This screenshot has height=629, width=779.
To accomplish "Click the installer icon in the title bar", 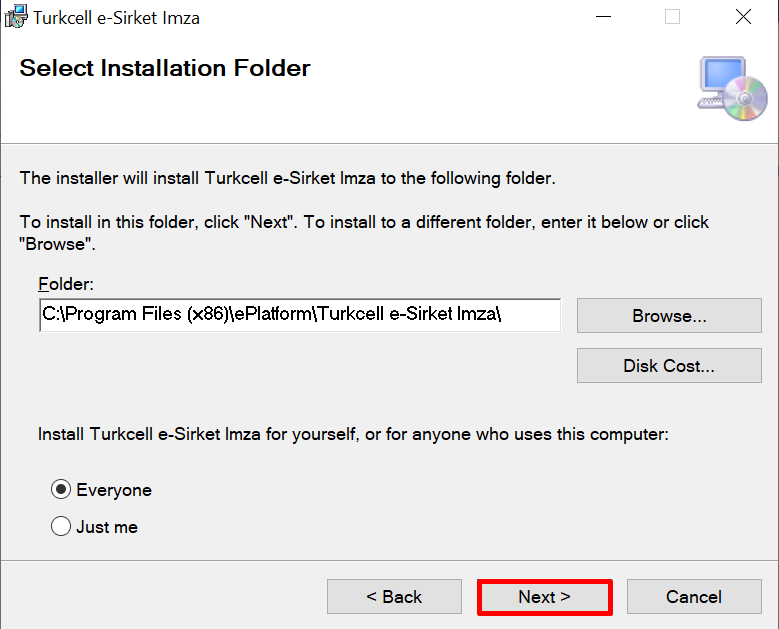I will click(16, 17).
